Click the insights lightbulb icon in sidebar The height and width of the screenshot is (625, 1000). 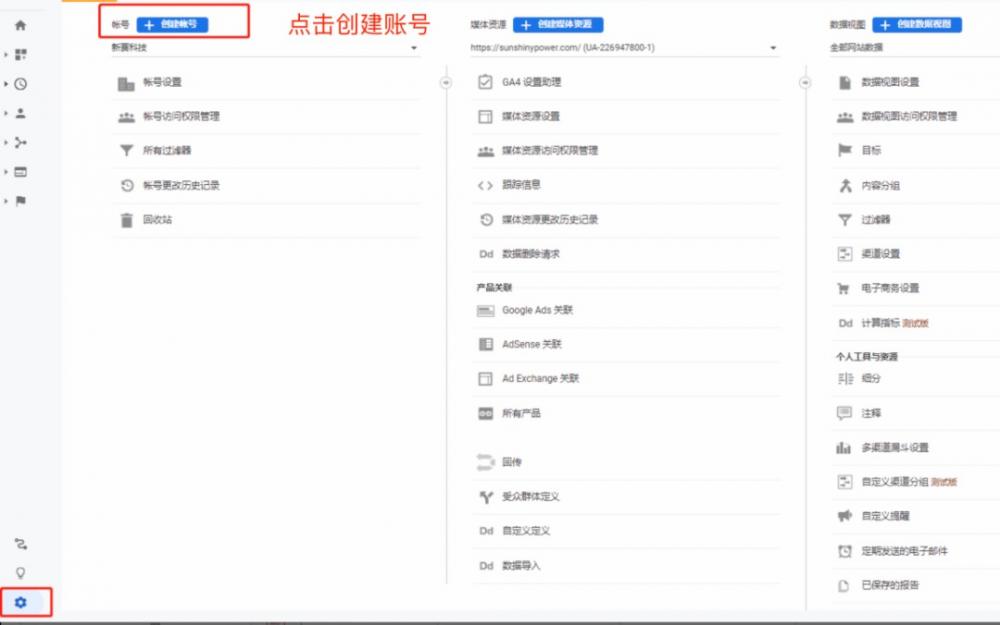coord(20,570)
